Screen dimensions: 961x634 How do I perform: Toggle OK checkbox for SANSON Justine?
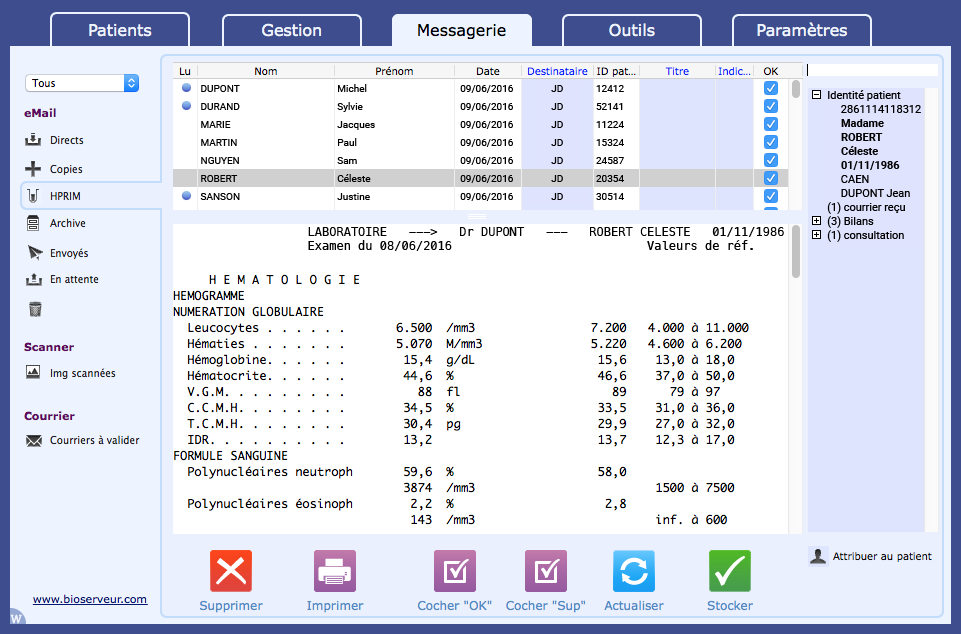770,196
